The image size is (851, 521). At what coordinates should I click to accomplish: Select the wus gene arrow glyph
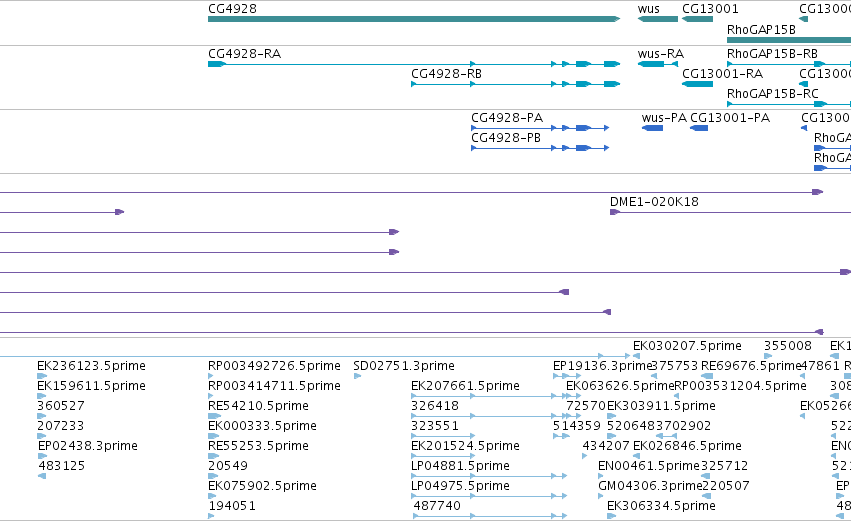click(x=658, y=19)
